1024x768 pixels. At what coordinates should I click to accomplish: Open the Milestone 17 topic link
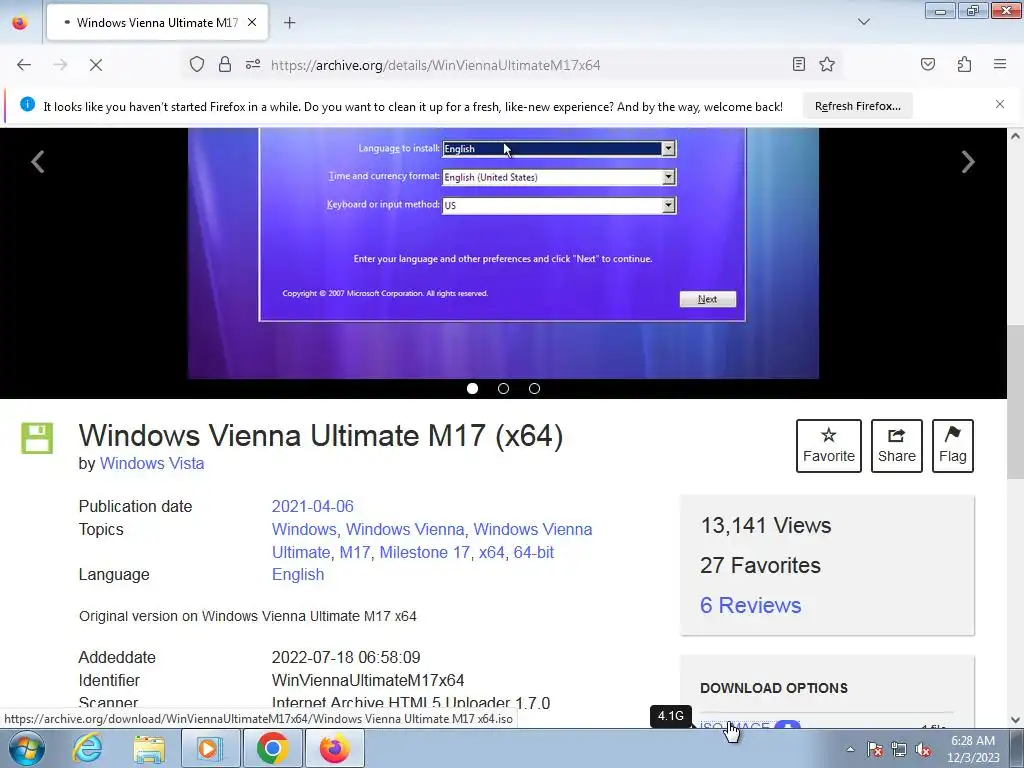tap(424, 552)
